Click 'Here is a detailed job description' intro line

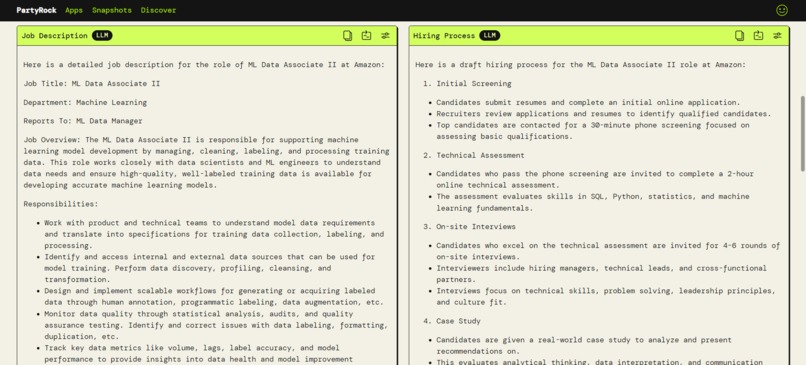pyautogui.click(x=204, y=65)
